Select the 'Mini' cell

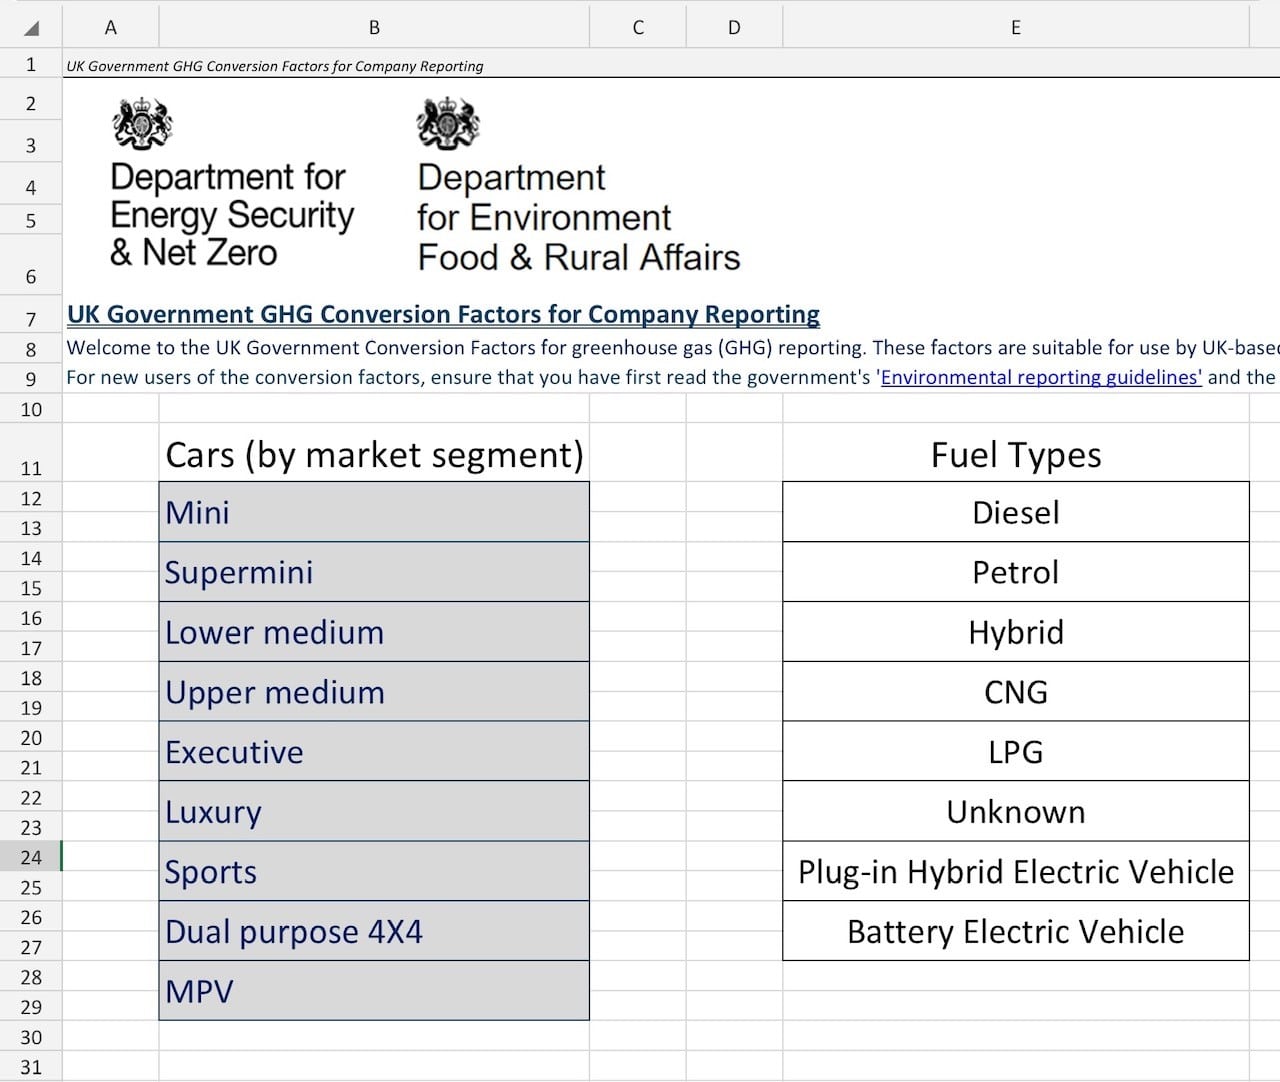(374, 512)
